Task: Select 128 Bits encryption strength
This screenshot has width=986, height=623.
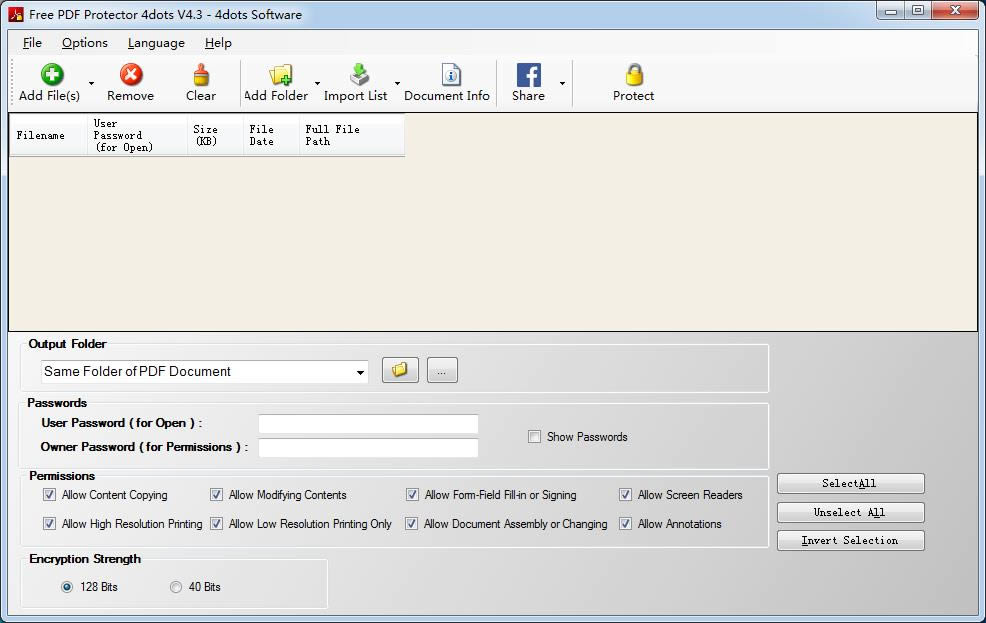Action: pos(67,587)
